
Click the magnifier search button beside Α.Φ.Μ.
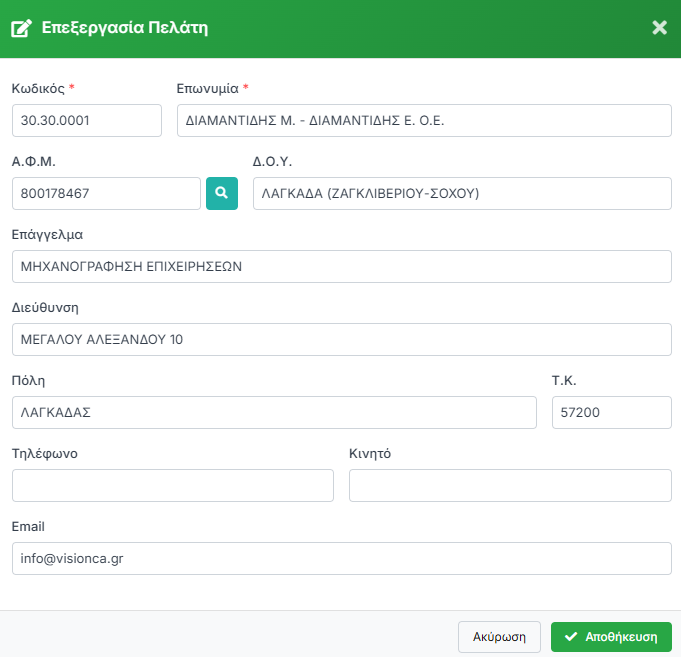pos(222,194)
